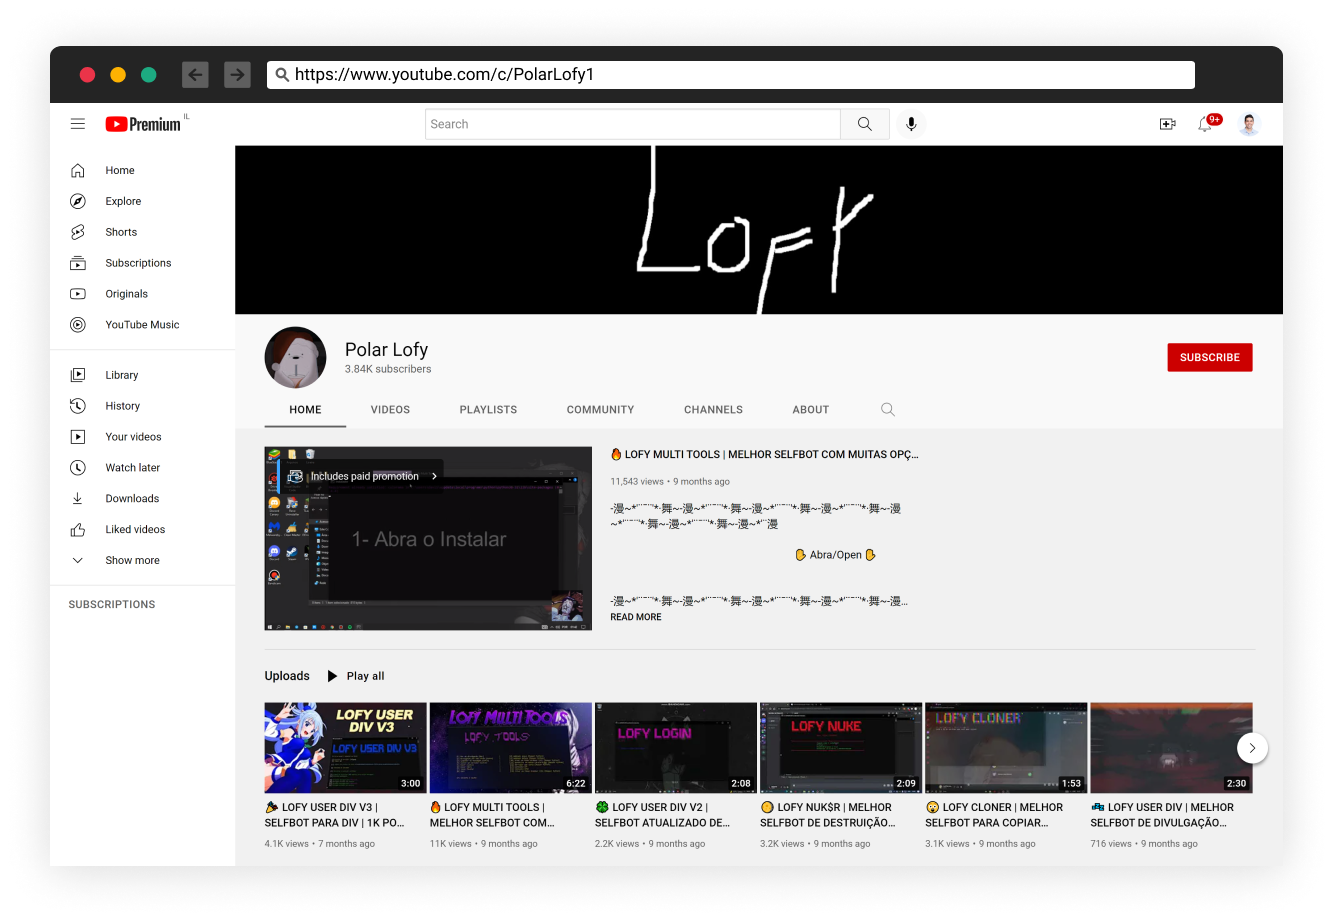This screenshot has width=1333, height=920.
Task: Click the Liked videos thumbs-up icon
Action: (78, 530)
